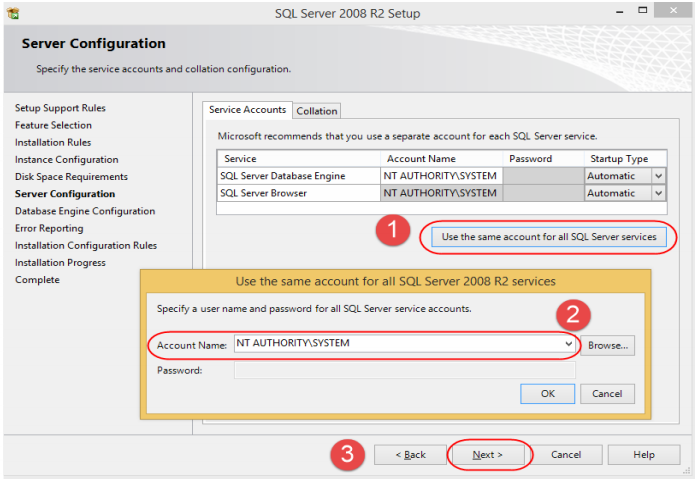The image size is (699, 480).
Task: Click Instance Configuration in the steps list
Action: tap(66, 160)
